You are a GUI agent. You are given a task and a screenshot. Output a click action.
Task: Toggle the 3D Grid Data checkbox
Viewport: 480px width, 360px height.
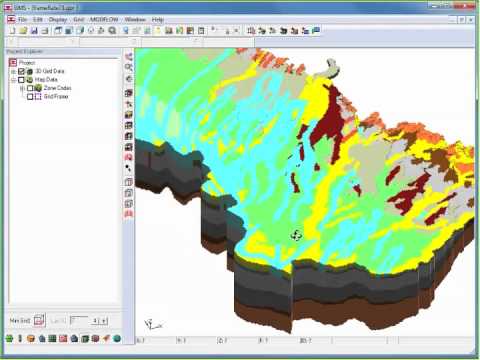[21, 71]
